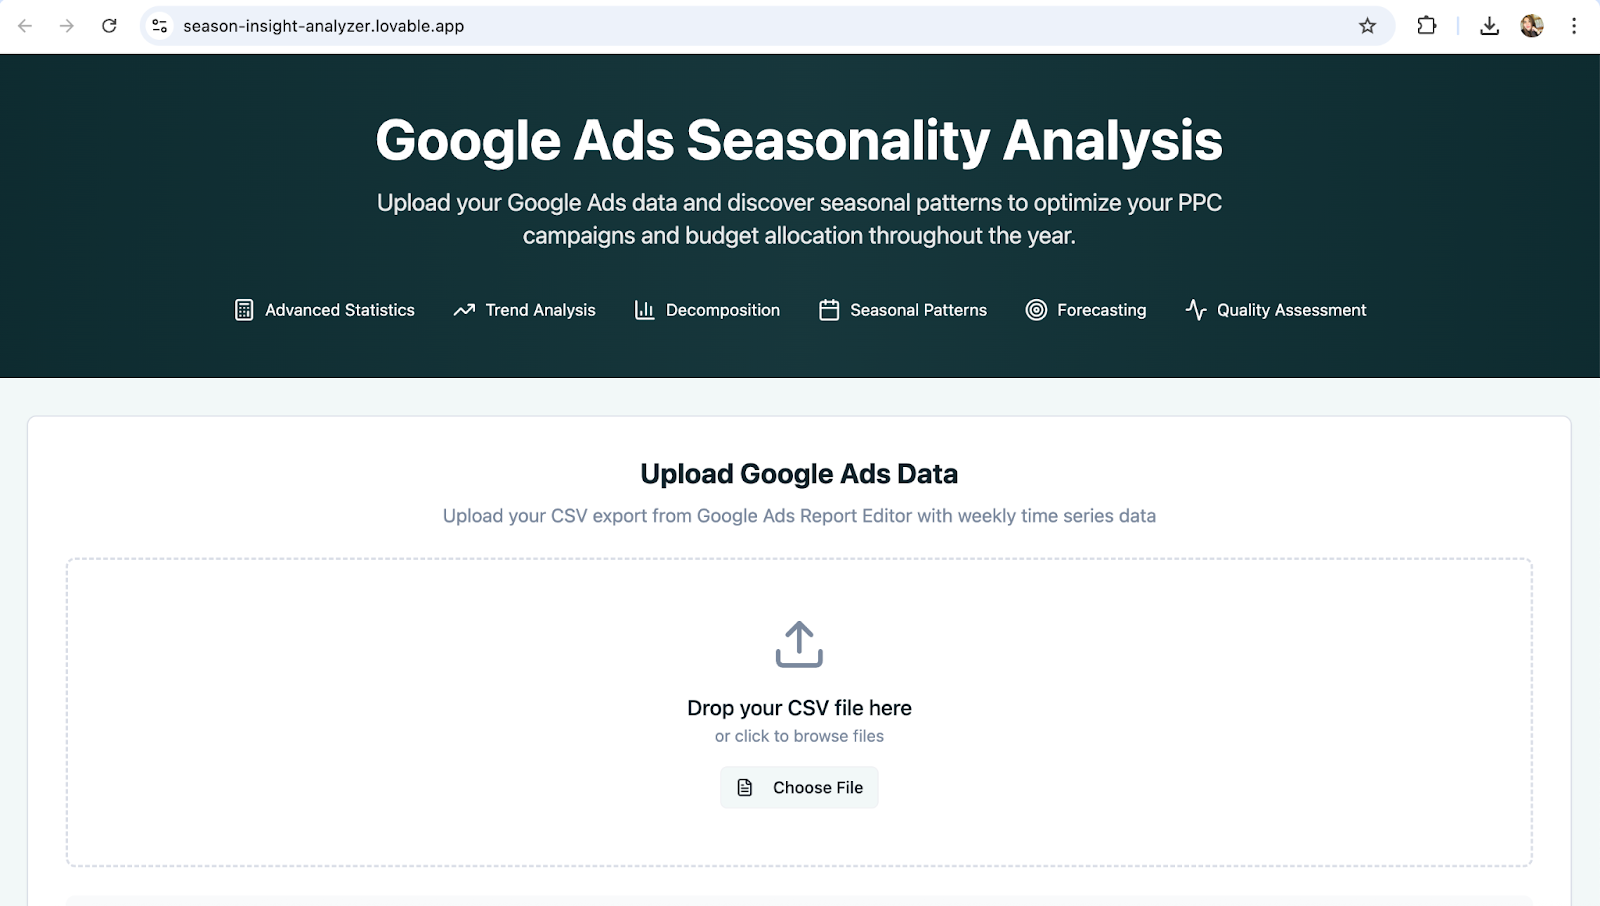Click the Seasonal Patterns calendar icon
The width and height of the screenshot is (1600, 906).
pyautogui.click(x=829, y=310)
